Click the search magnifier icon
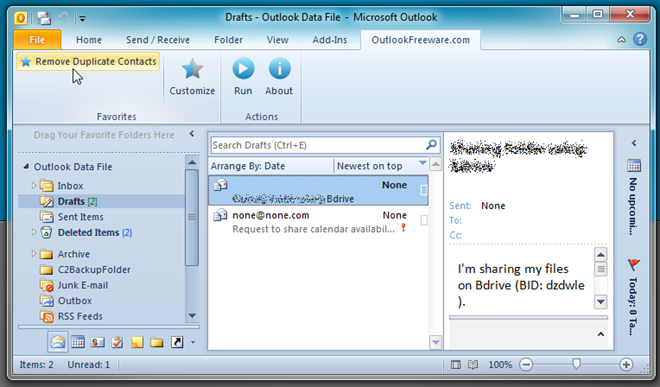Viewport: 660px width, 387px height. point(431,145)
